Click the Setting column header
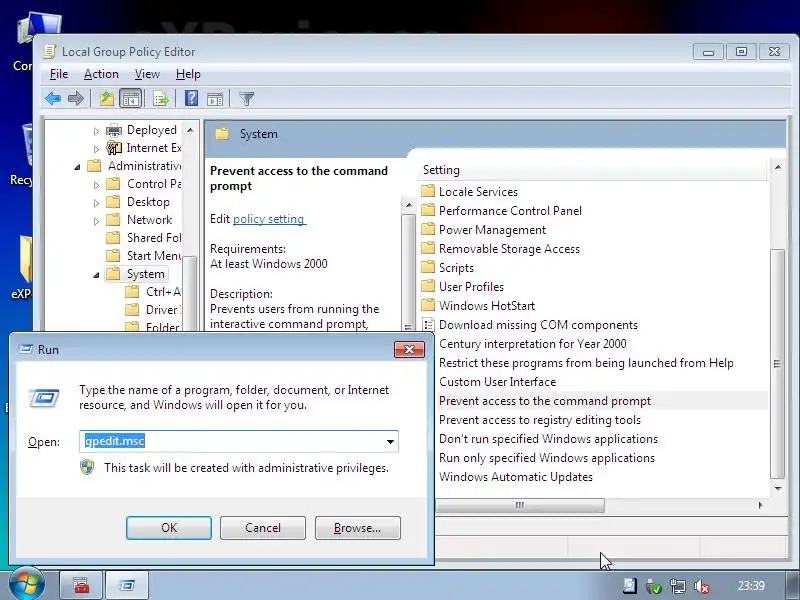 (592, 170)
